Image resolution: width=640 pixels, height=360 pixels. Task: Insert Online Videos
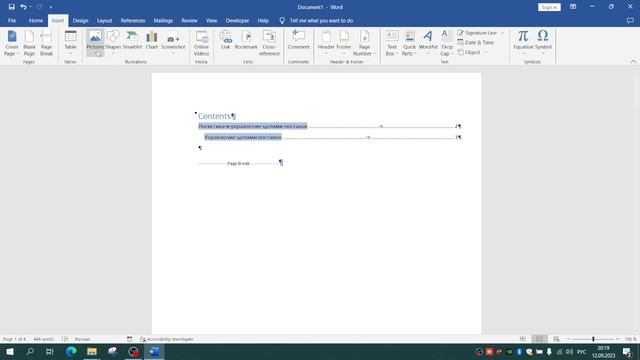tap(201, 43)
